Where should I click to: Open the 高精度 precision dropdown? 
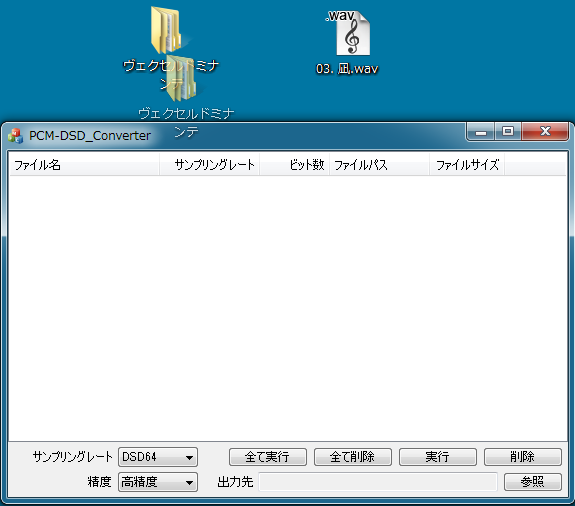pyautogui.click(x=158, y=481)
